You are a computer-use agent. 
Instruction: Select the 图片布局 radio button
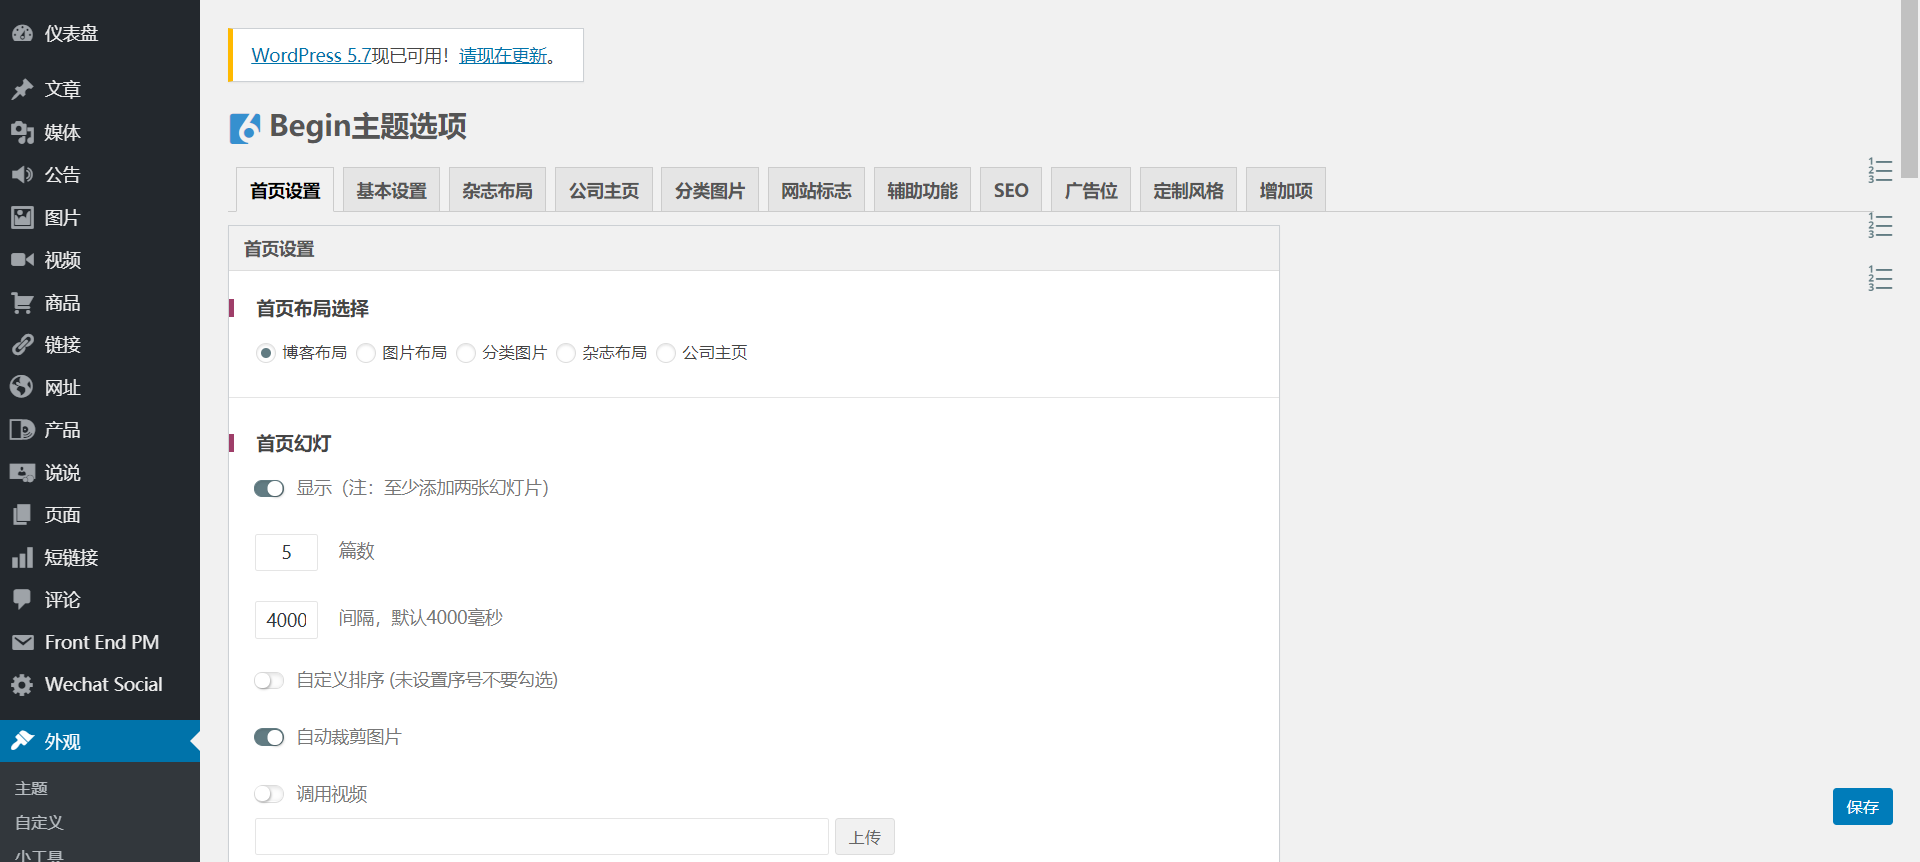pos(366,353)
